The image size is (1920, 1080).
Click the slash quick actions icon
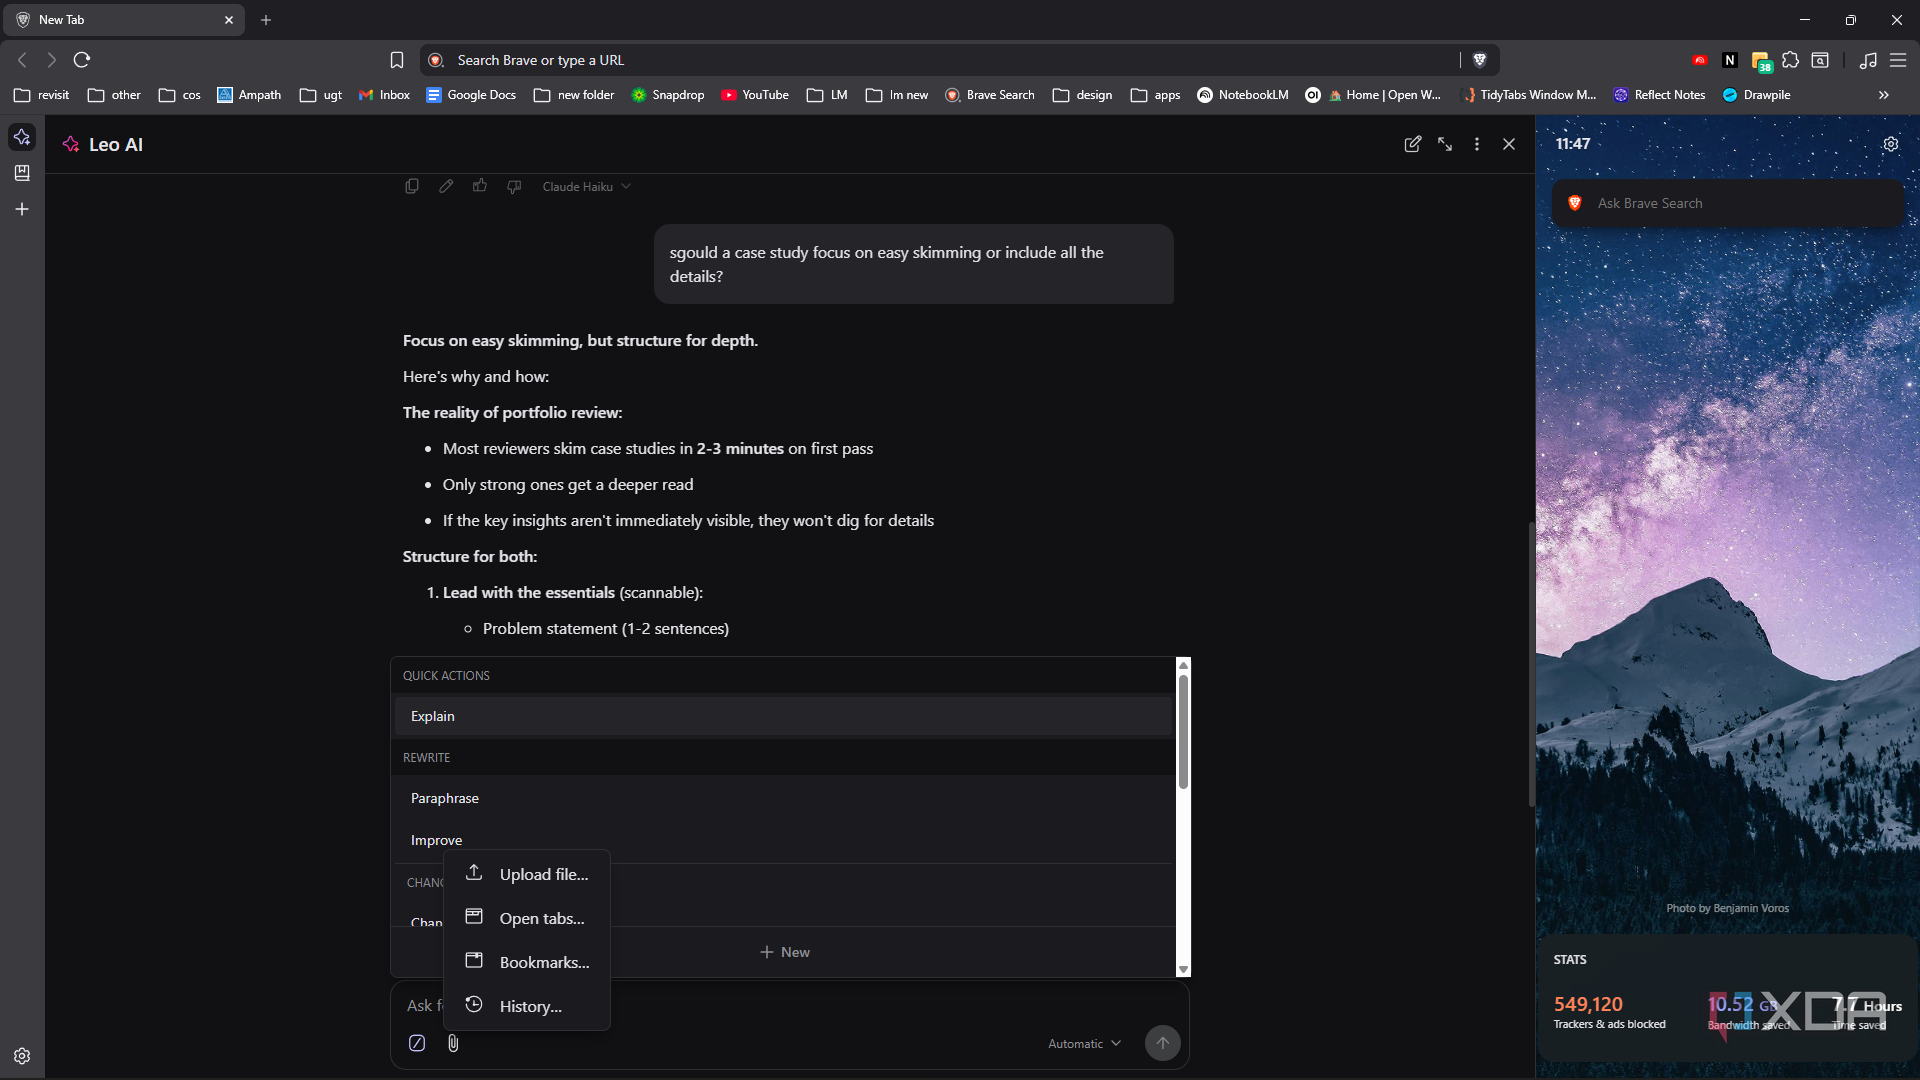417,1043
